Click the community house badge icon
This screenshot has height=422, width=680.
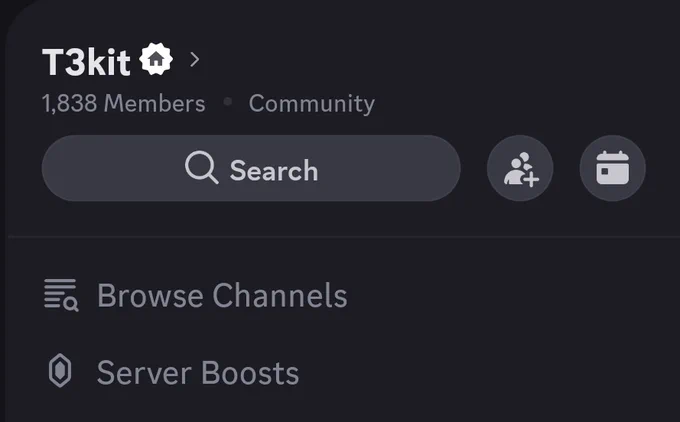(x=156, y=59)
